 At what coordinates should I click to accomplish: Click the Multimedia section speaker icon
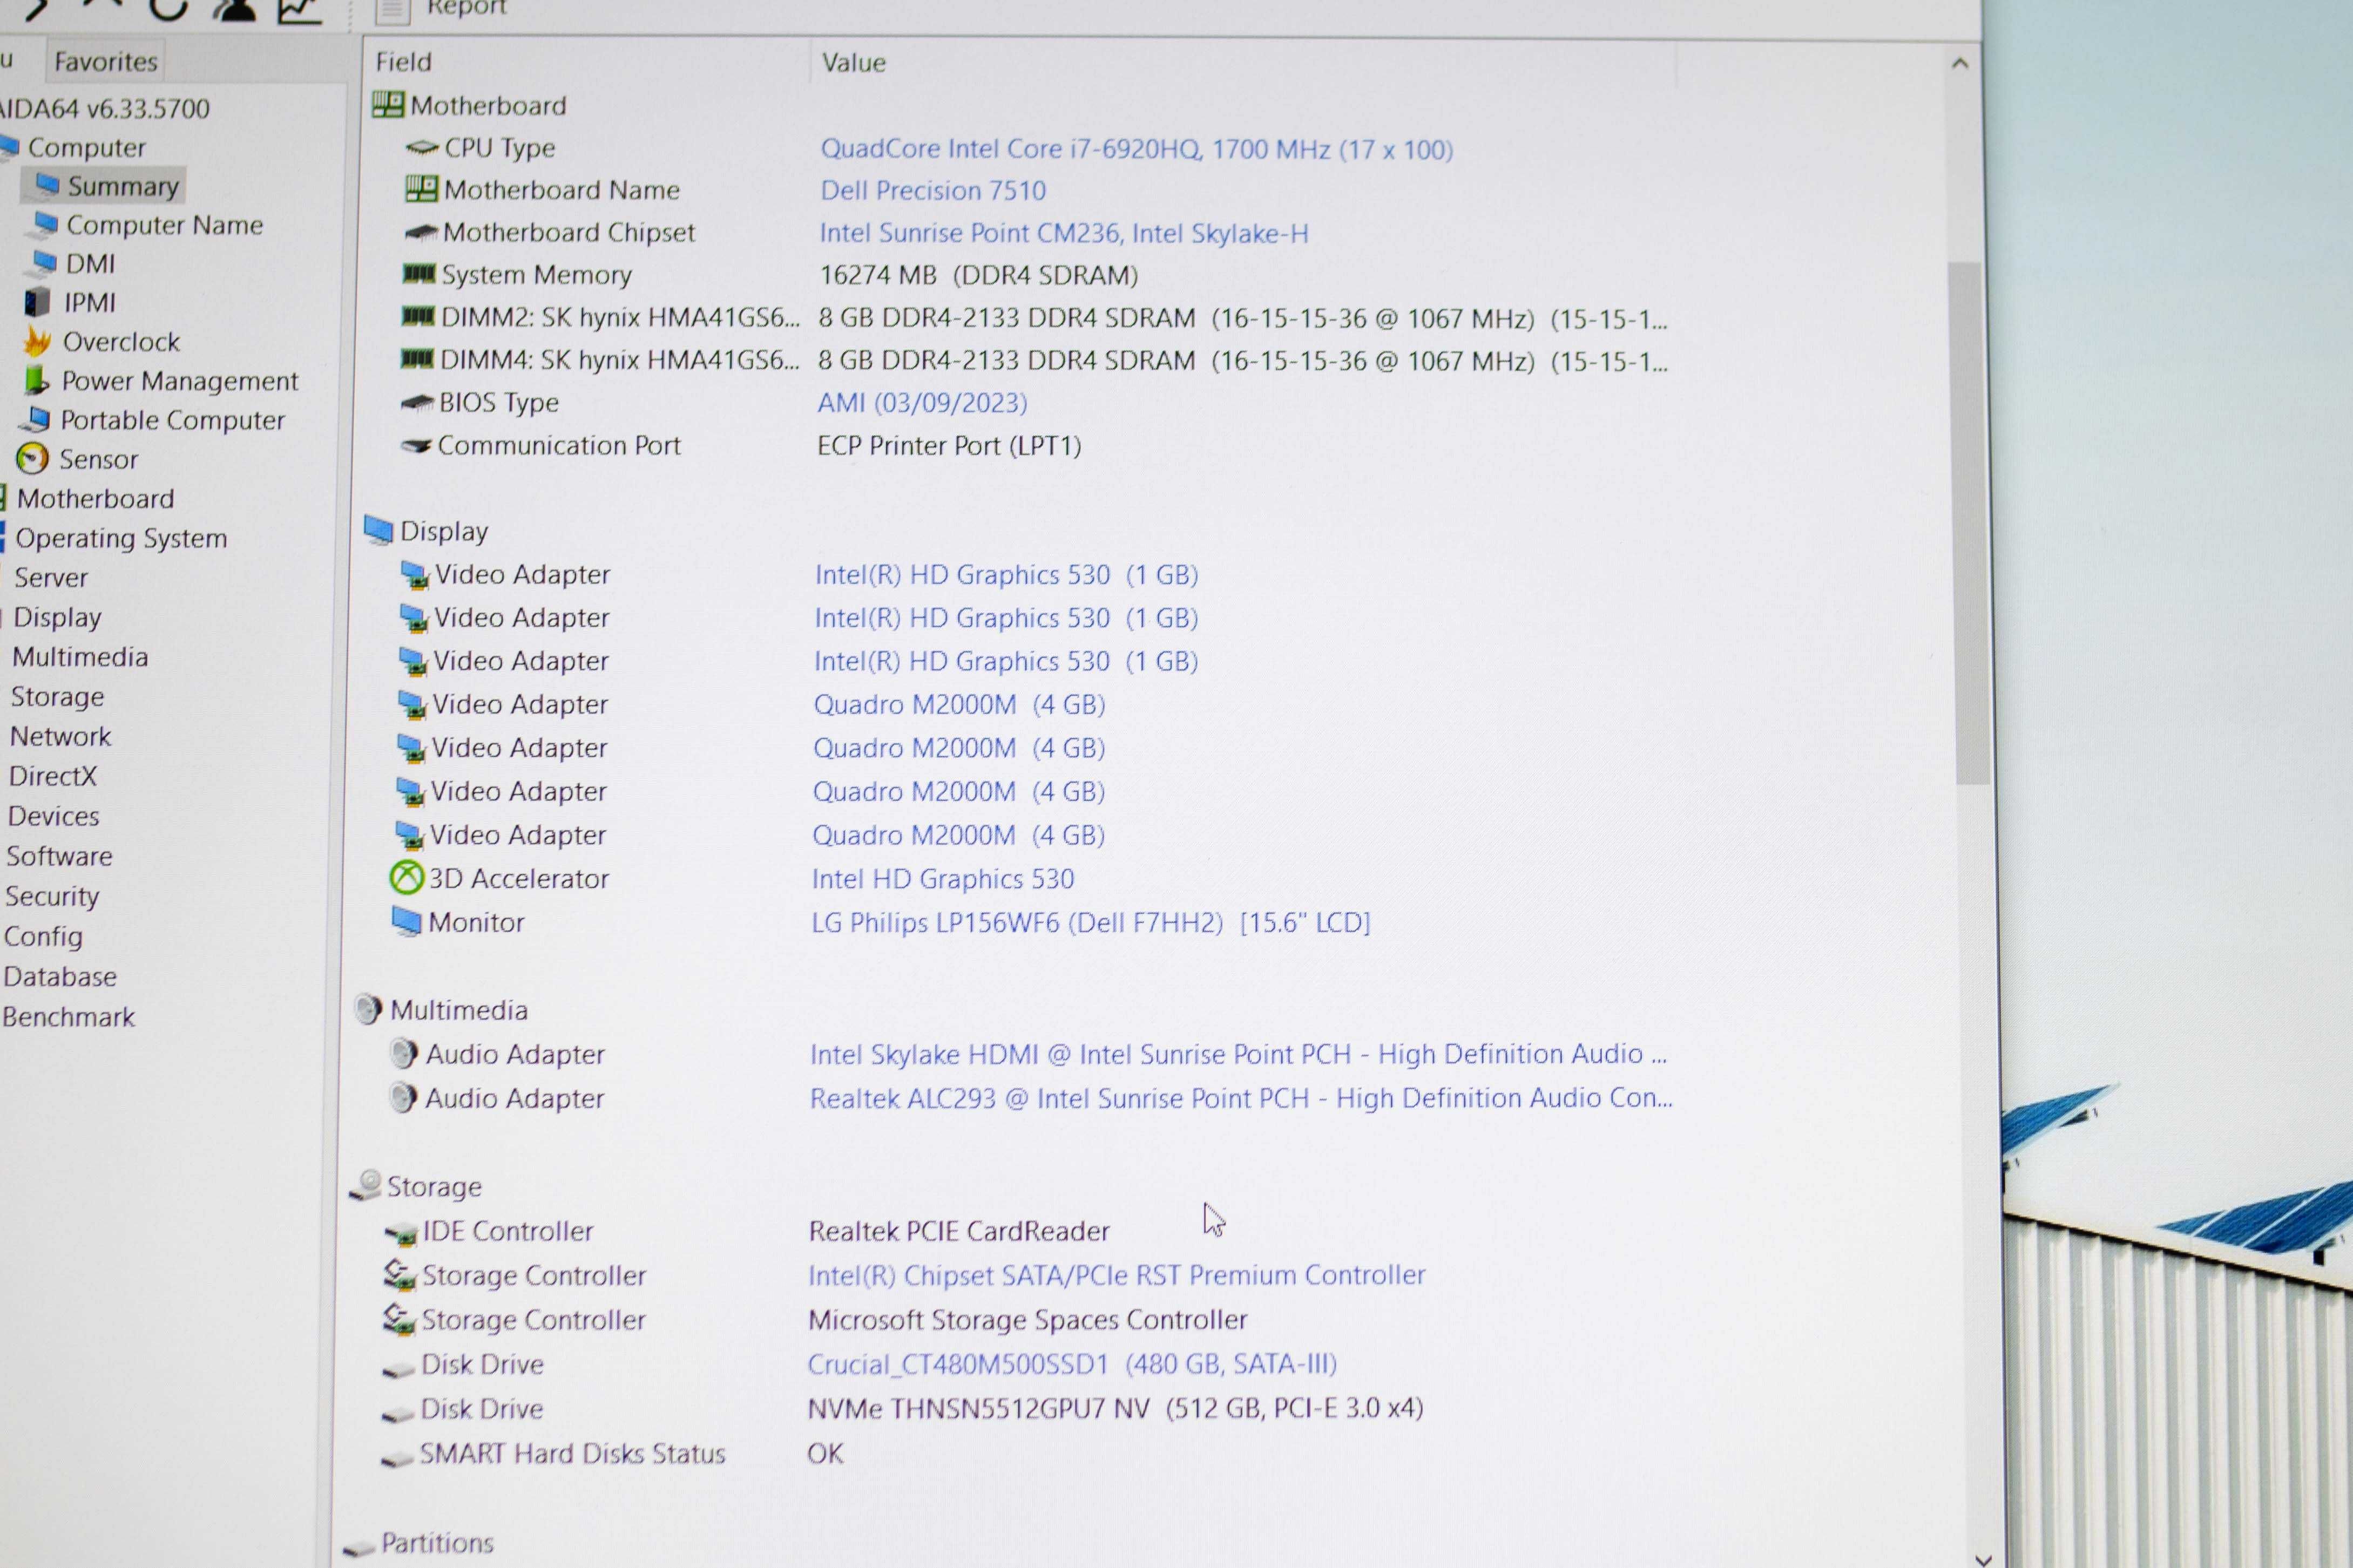tap(368, 1009)
